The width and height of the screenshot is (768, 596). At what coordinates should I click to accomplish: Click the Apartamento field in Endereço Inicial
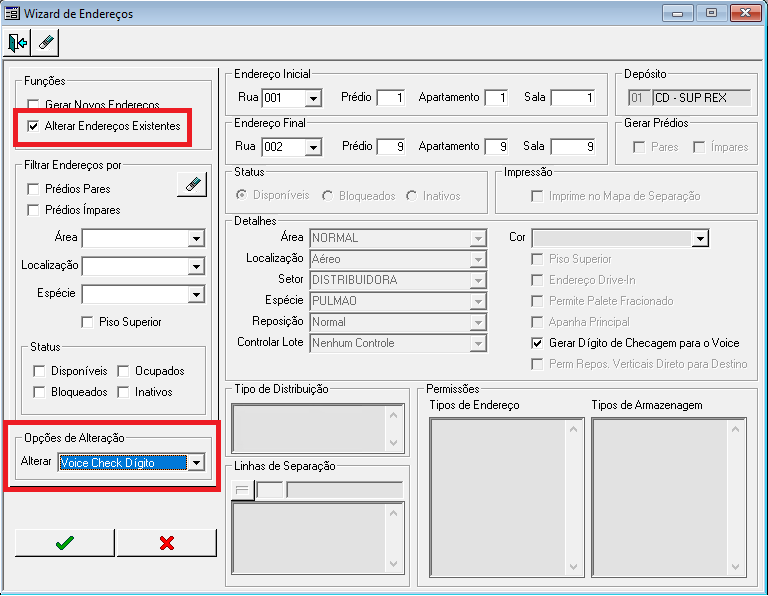coord(496,98)
